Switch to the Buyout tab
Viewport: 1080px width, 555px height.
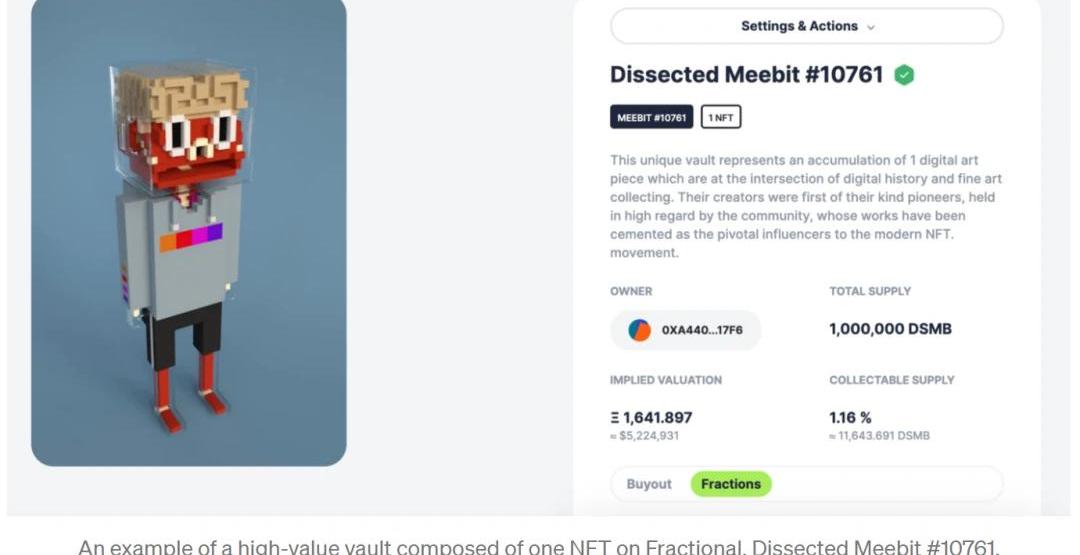click(x=649, y=484)
